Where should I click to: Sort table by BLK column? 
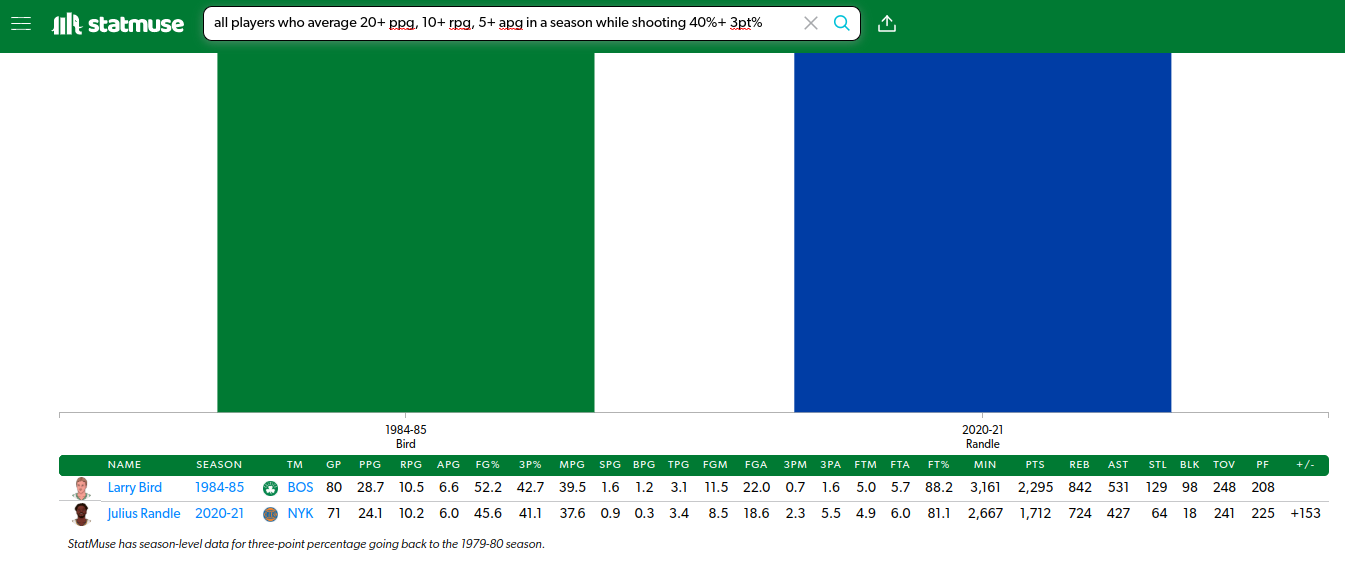[1189, 465]
